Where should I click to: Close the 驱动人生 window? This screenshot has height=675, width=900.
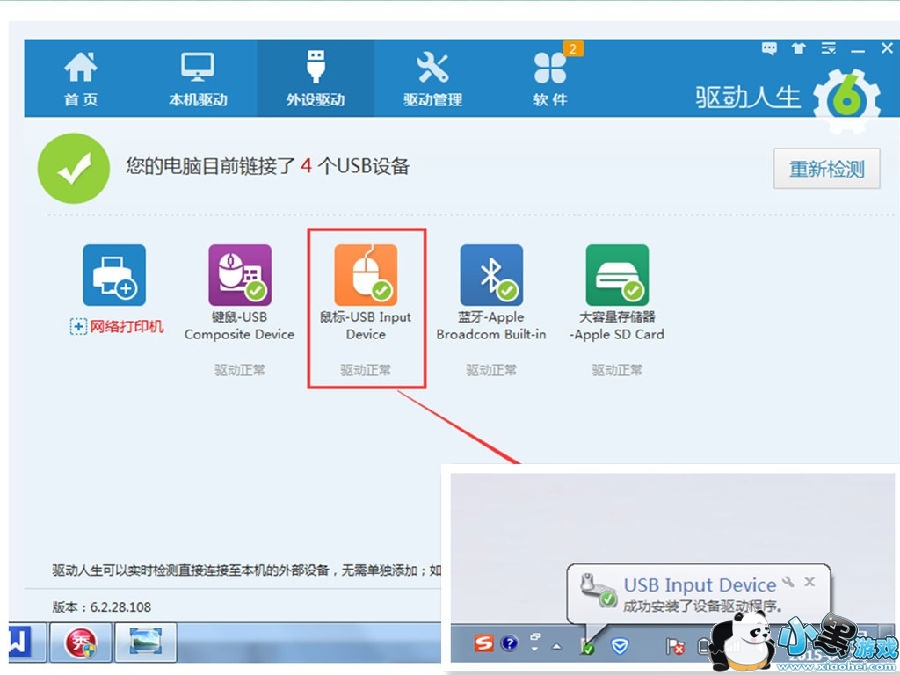click(887, 49)
